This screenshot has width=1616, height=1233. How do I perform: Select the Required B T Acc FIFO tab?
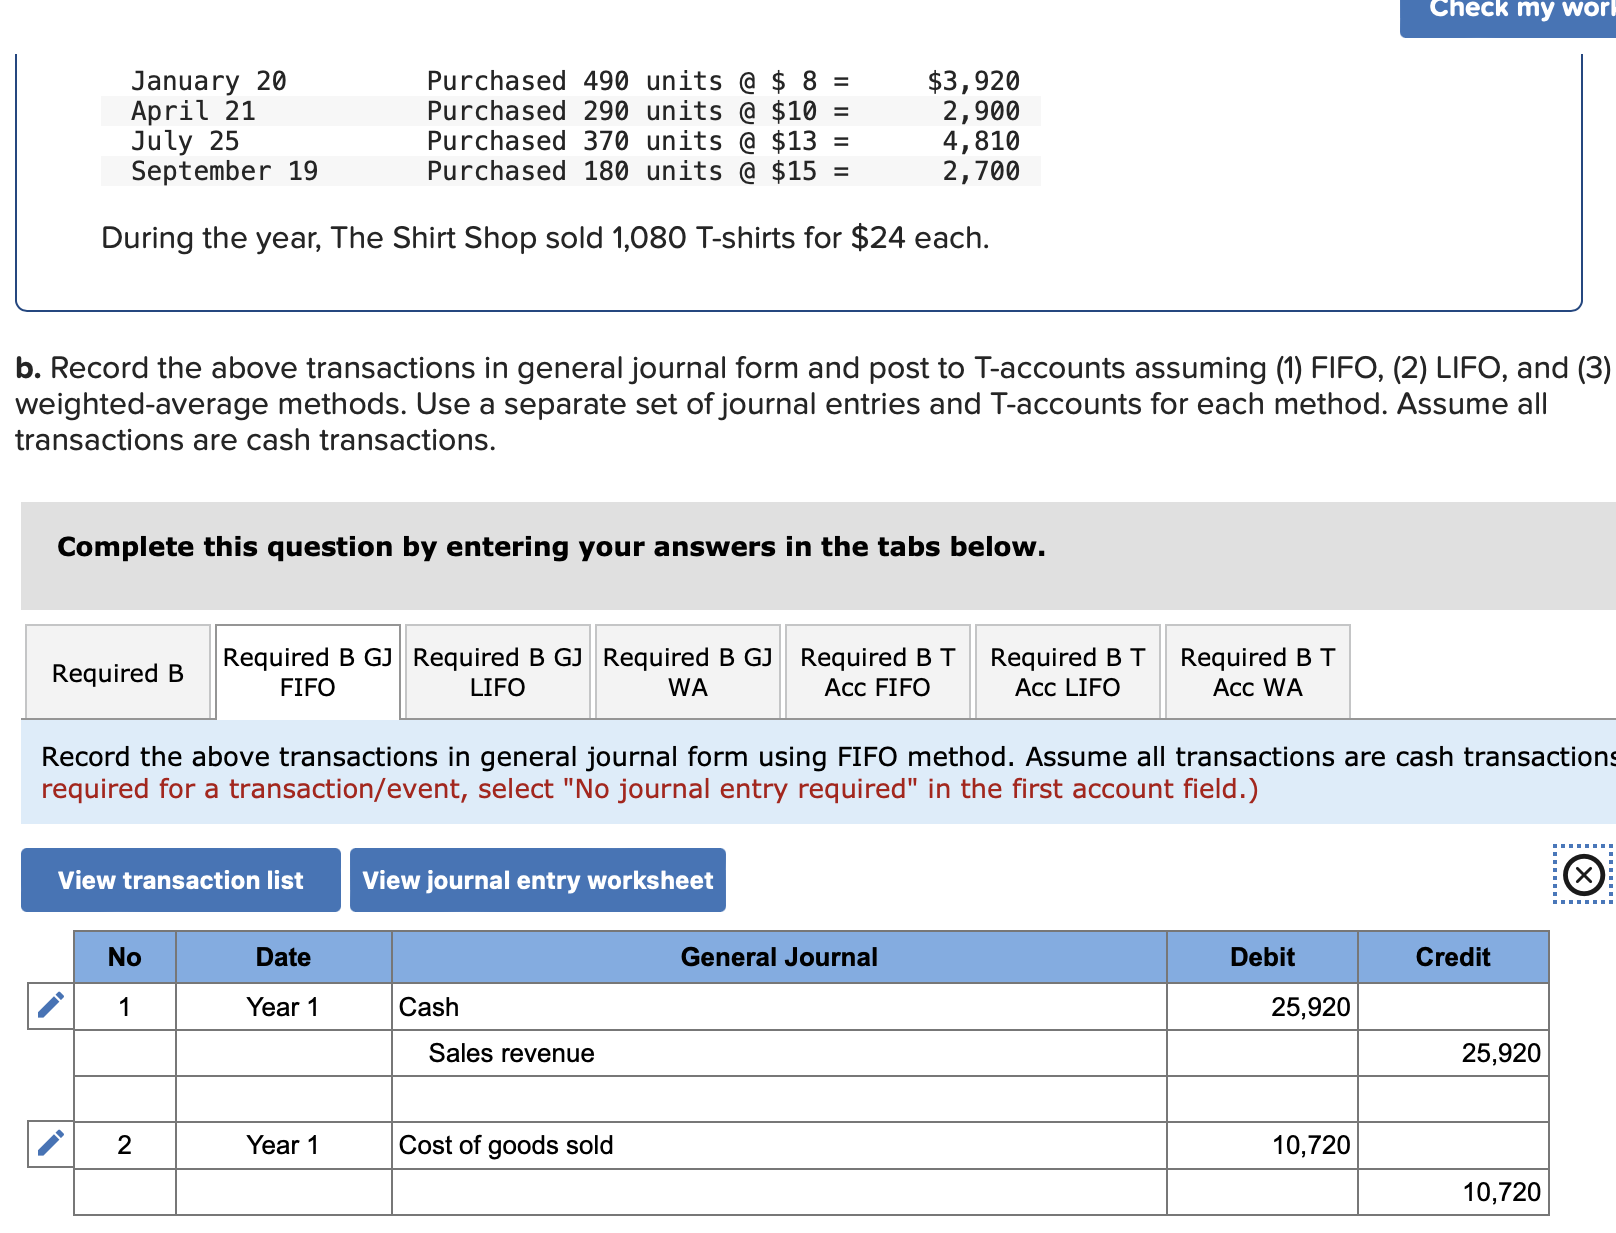tap(876, 671)
